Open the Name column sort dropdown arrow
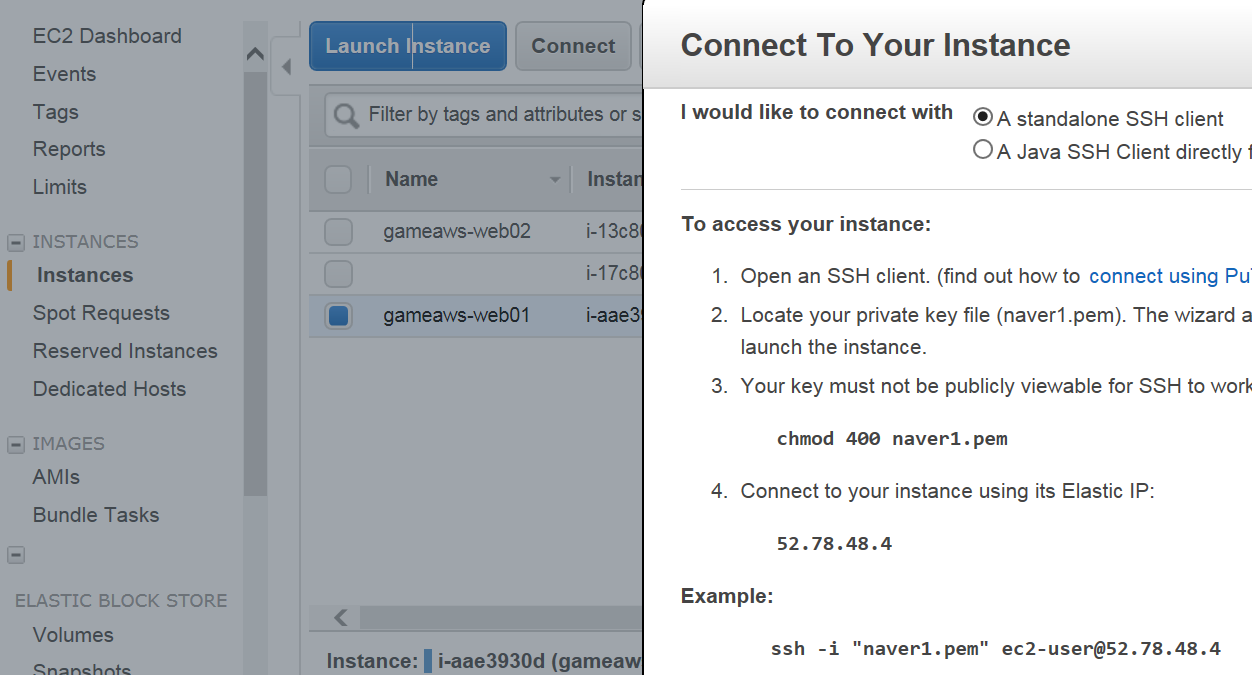Screen dimensions: 1252x675 555,180
